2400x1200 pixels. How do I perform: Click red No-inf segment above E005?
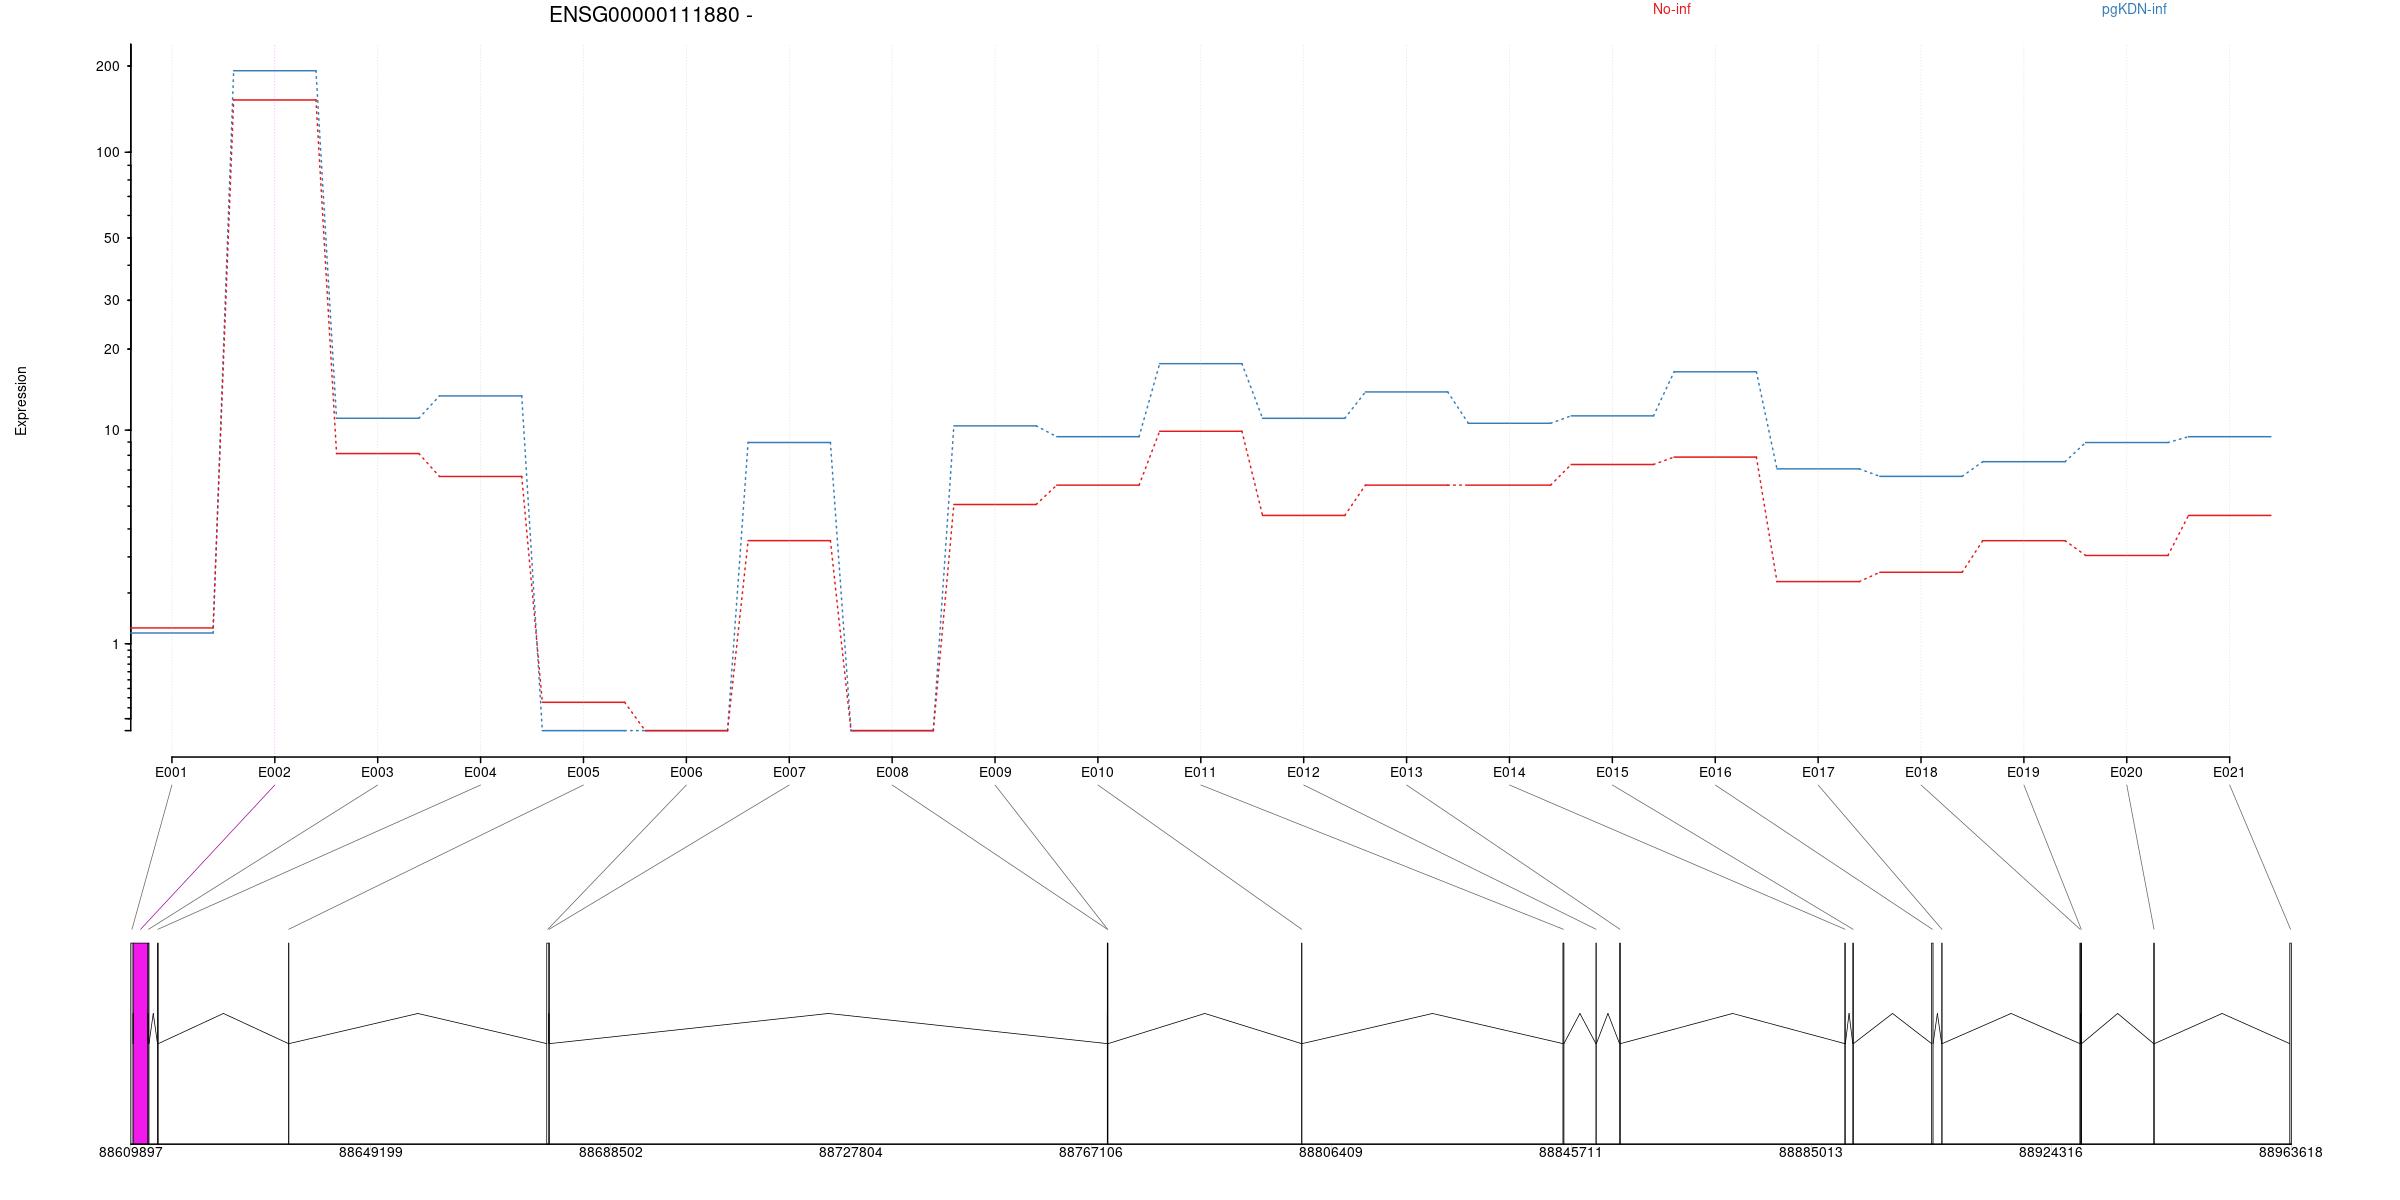(583, 702)
